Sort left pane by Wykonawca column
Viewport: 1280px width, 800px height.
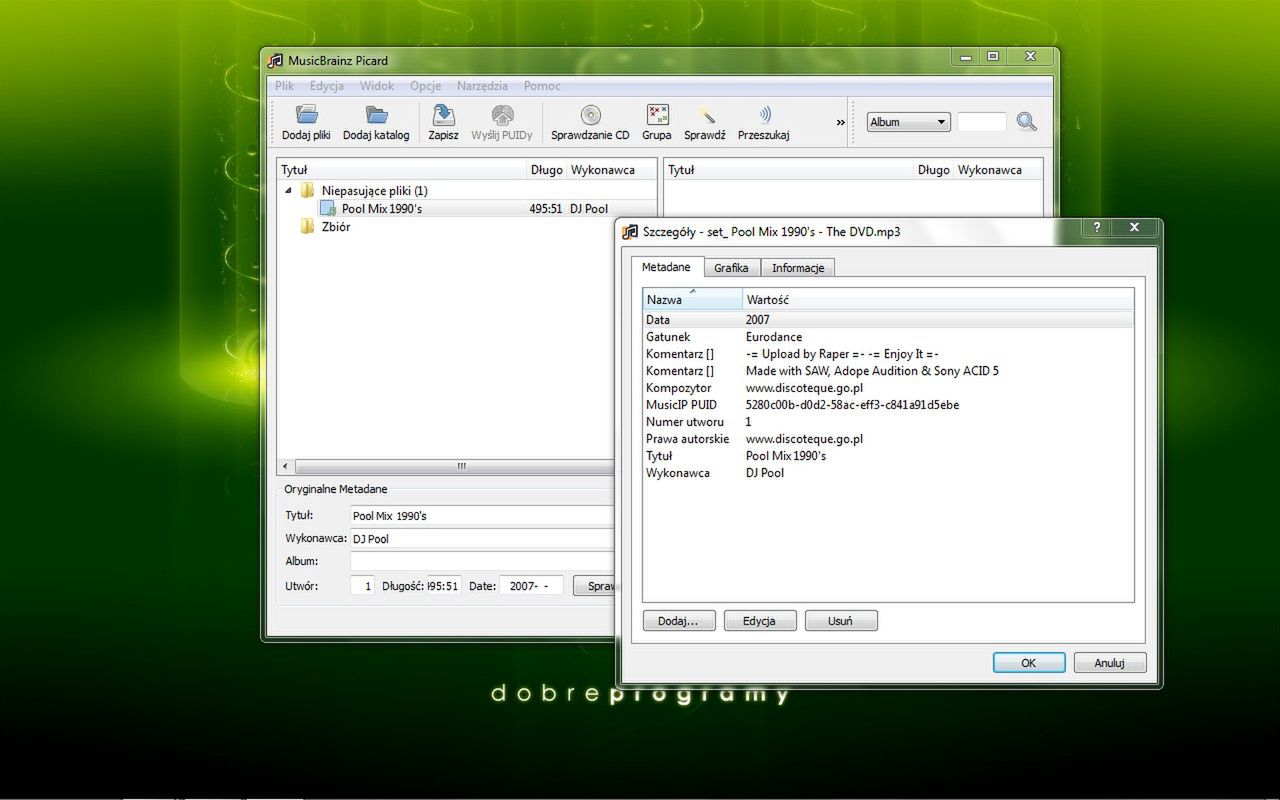pyautogui.click(x=612, y=170)
